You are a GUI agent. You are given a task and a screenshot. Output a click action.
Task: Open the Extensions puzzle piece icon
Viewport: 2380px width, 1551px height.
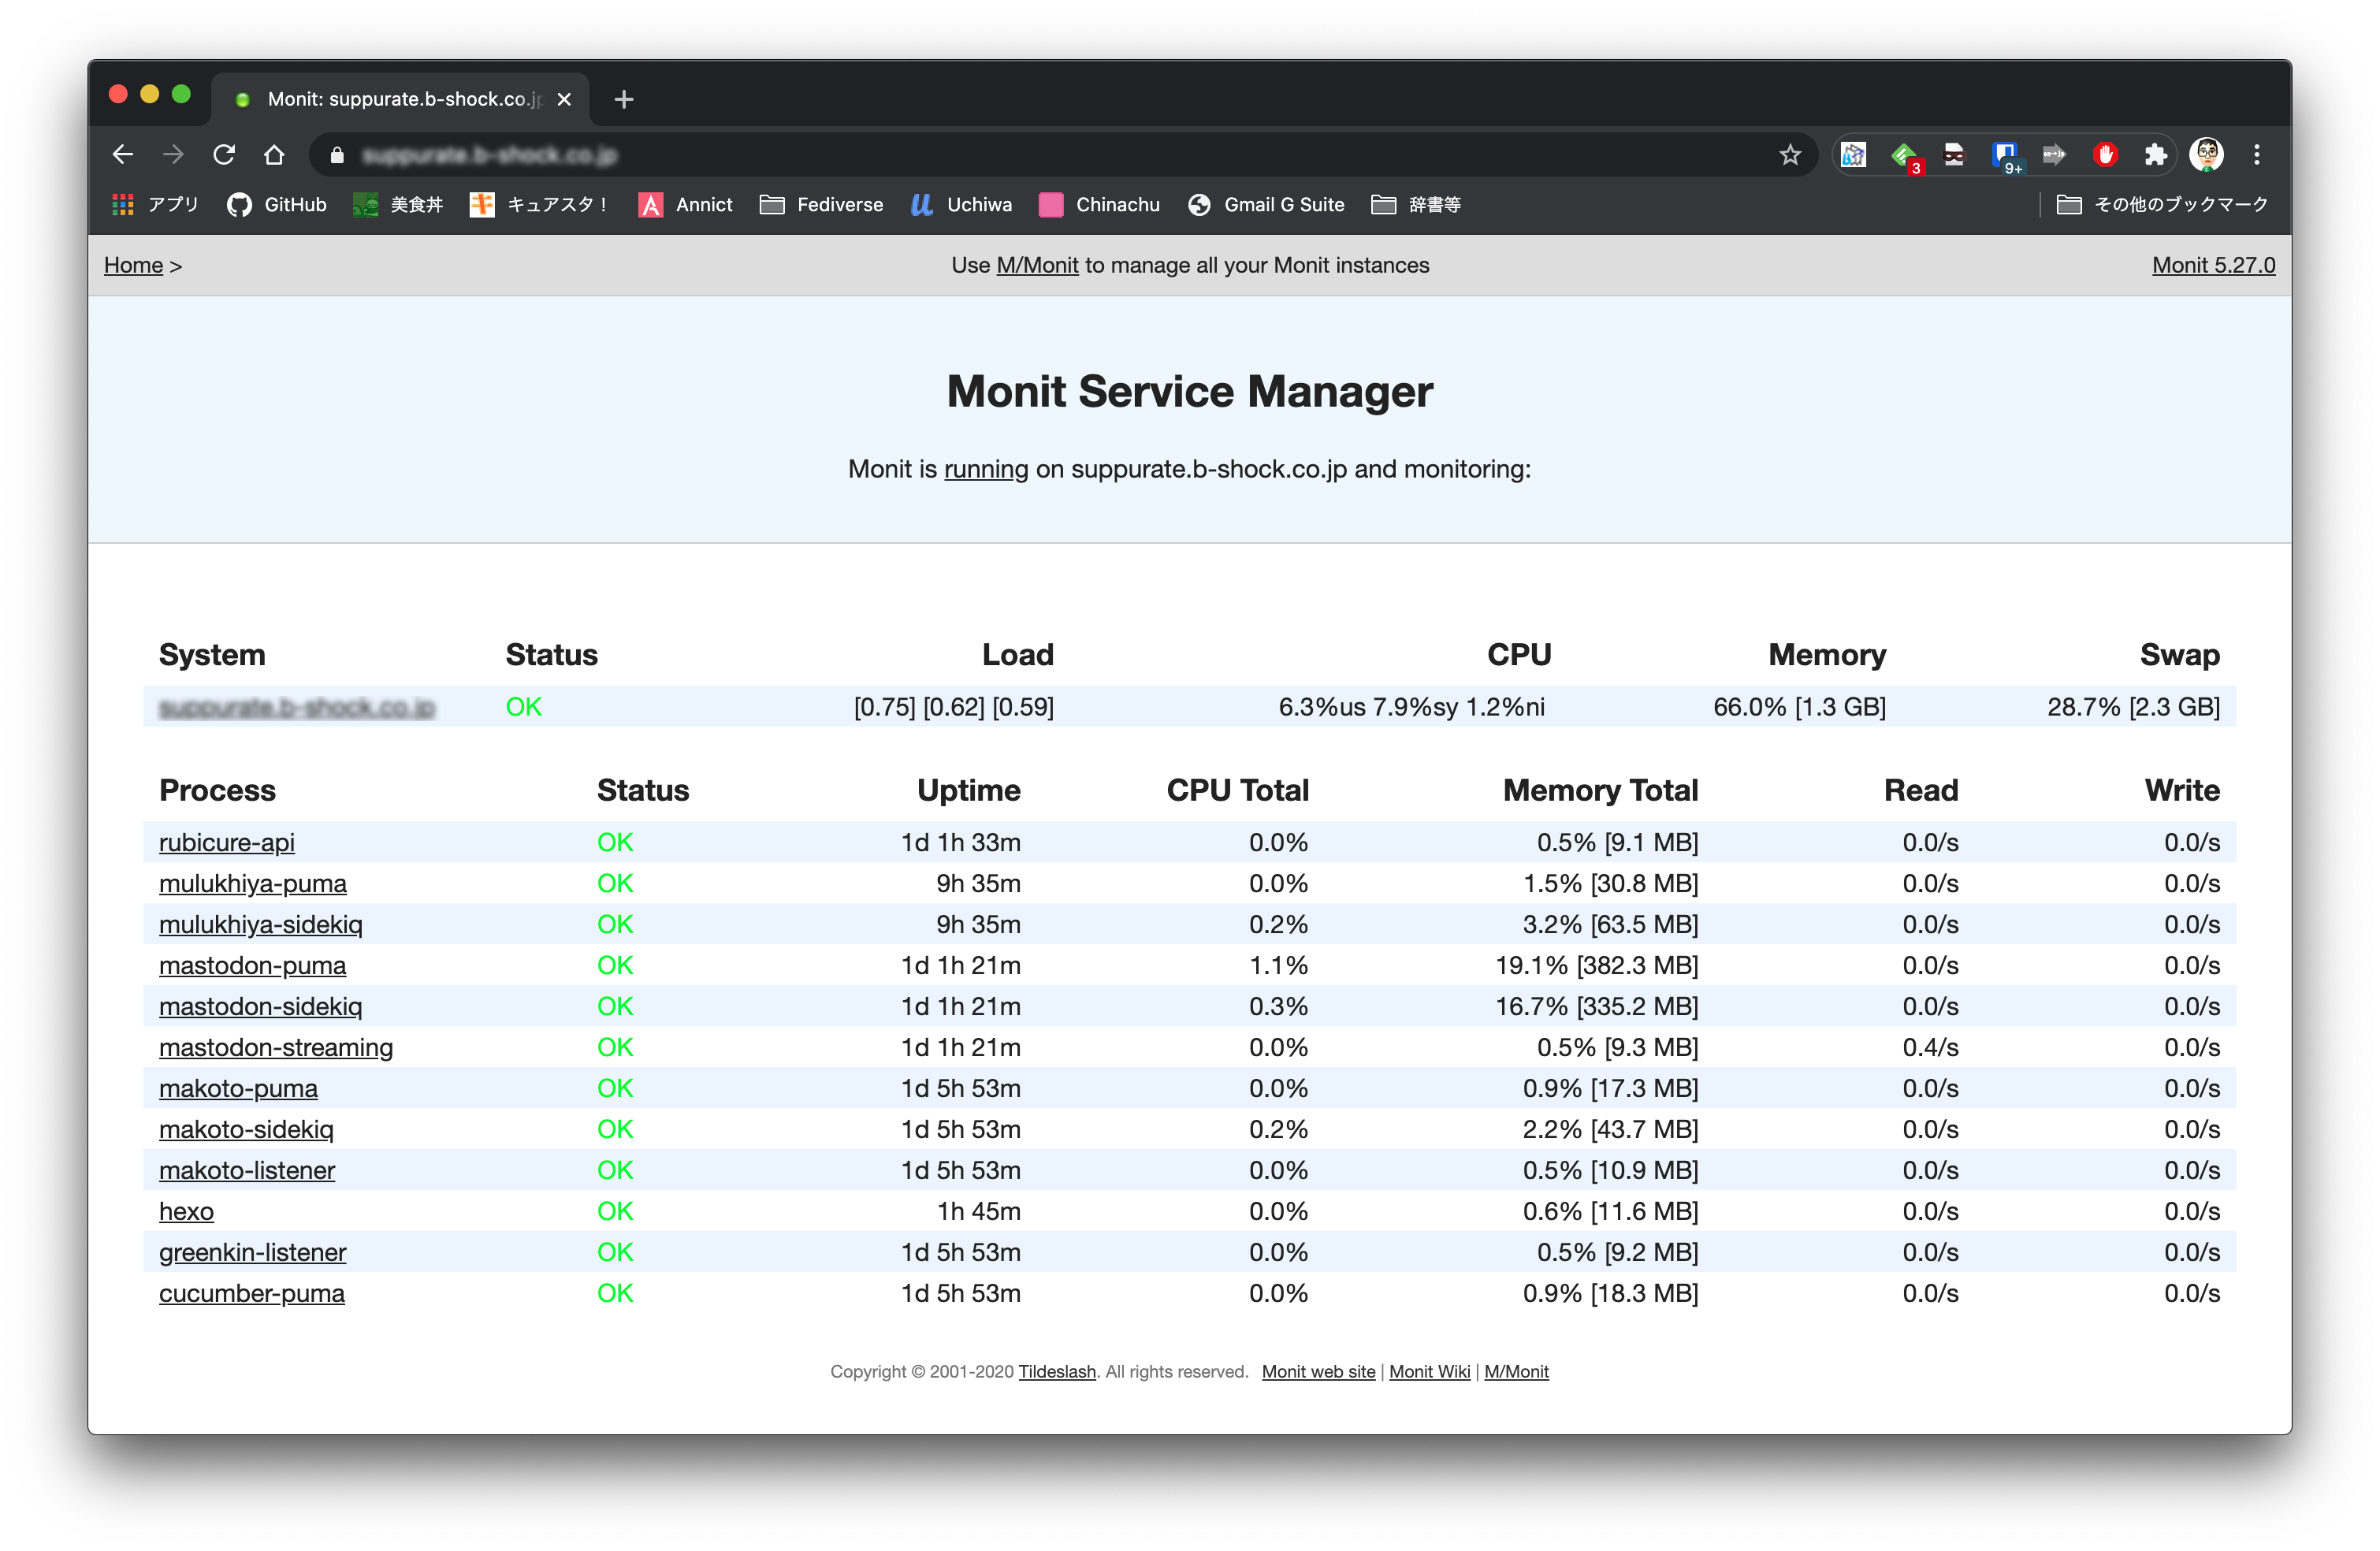coord(2155,155)
